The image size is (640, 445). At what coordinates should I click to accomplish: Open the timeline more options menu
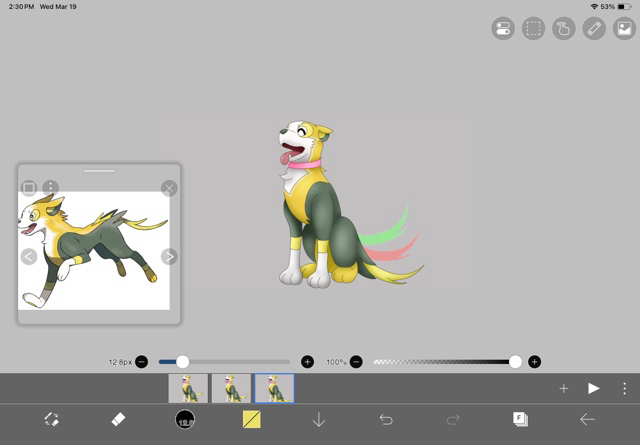pos(624,388)
